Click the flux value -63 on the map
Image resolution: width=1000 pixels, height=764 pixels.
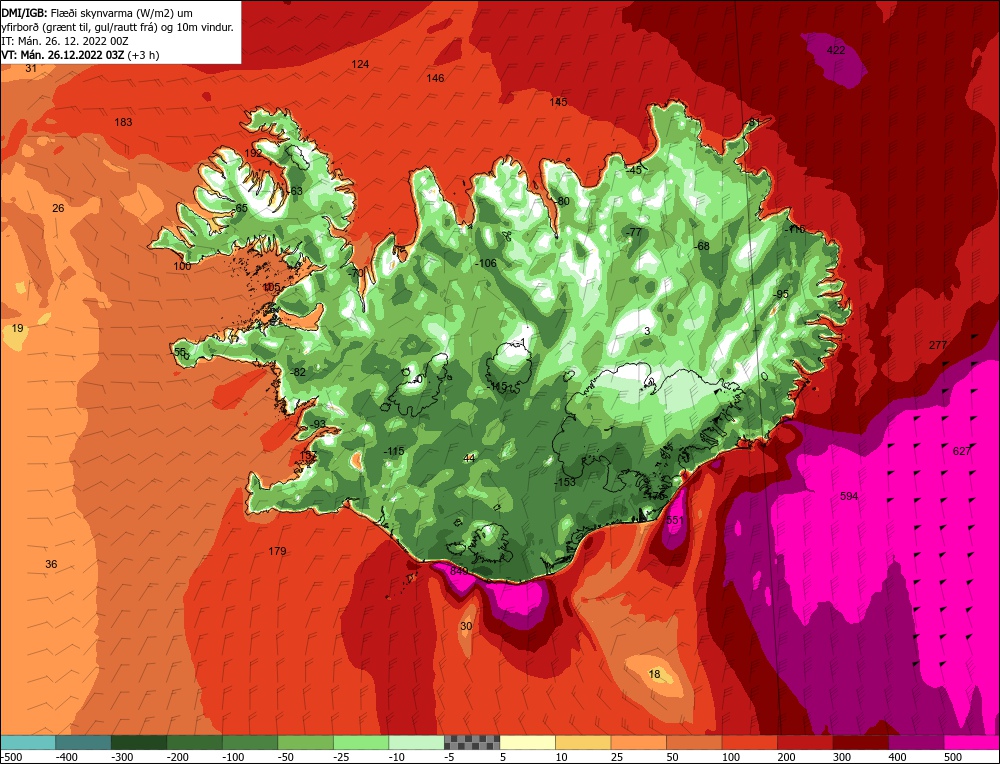(295, 191)
